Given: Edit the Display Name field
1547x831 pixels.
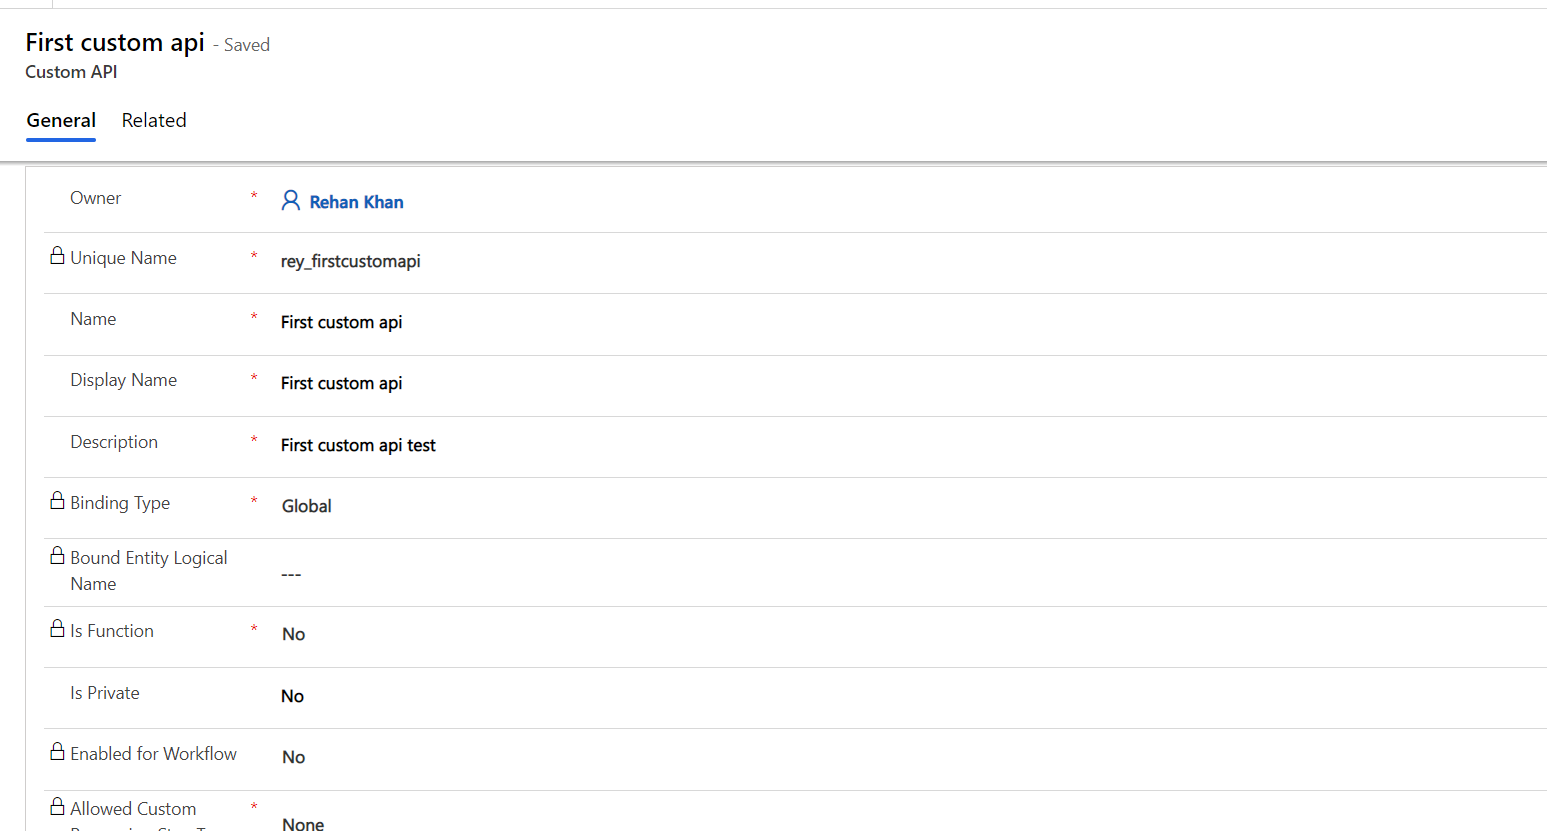Looking at the screenshot, I should [x=341, y=383].
